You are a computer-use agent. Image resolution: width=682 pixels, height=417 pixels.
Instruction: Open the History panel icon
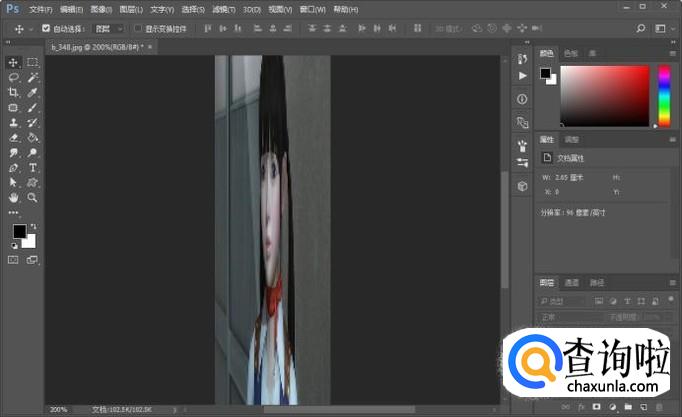[522, 59]
